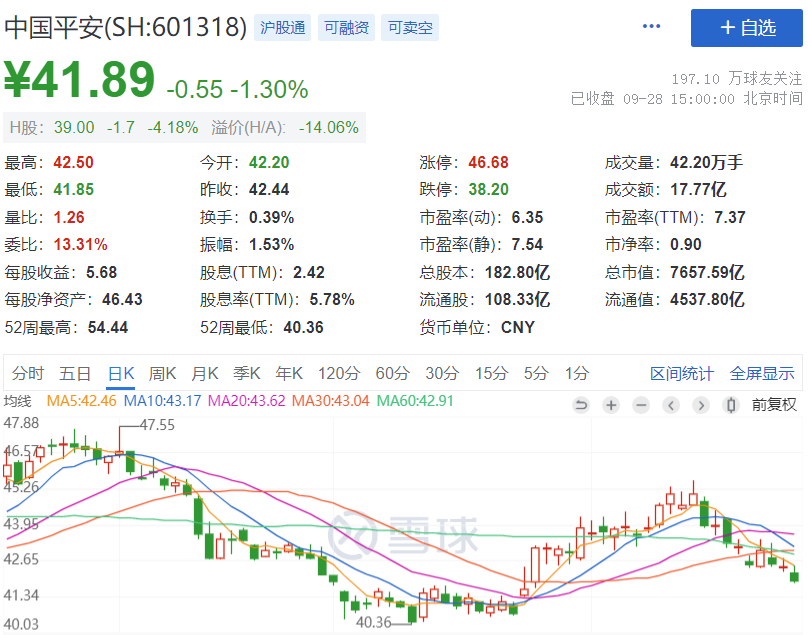Toggle the candlestick style icon
Viewport: 808px width, 635px height.
(731, 406)
